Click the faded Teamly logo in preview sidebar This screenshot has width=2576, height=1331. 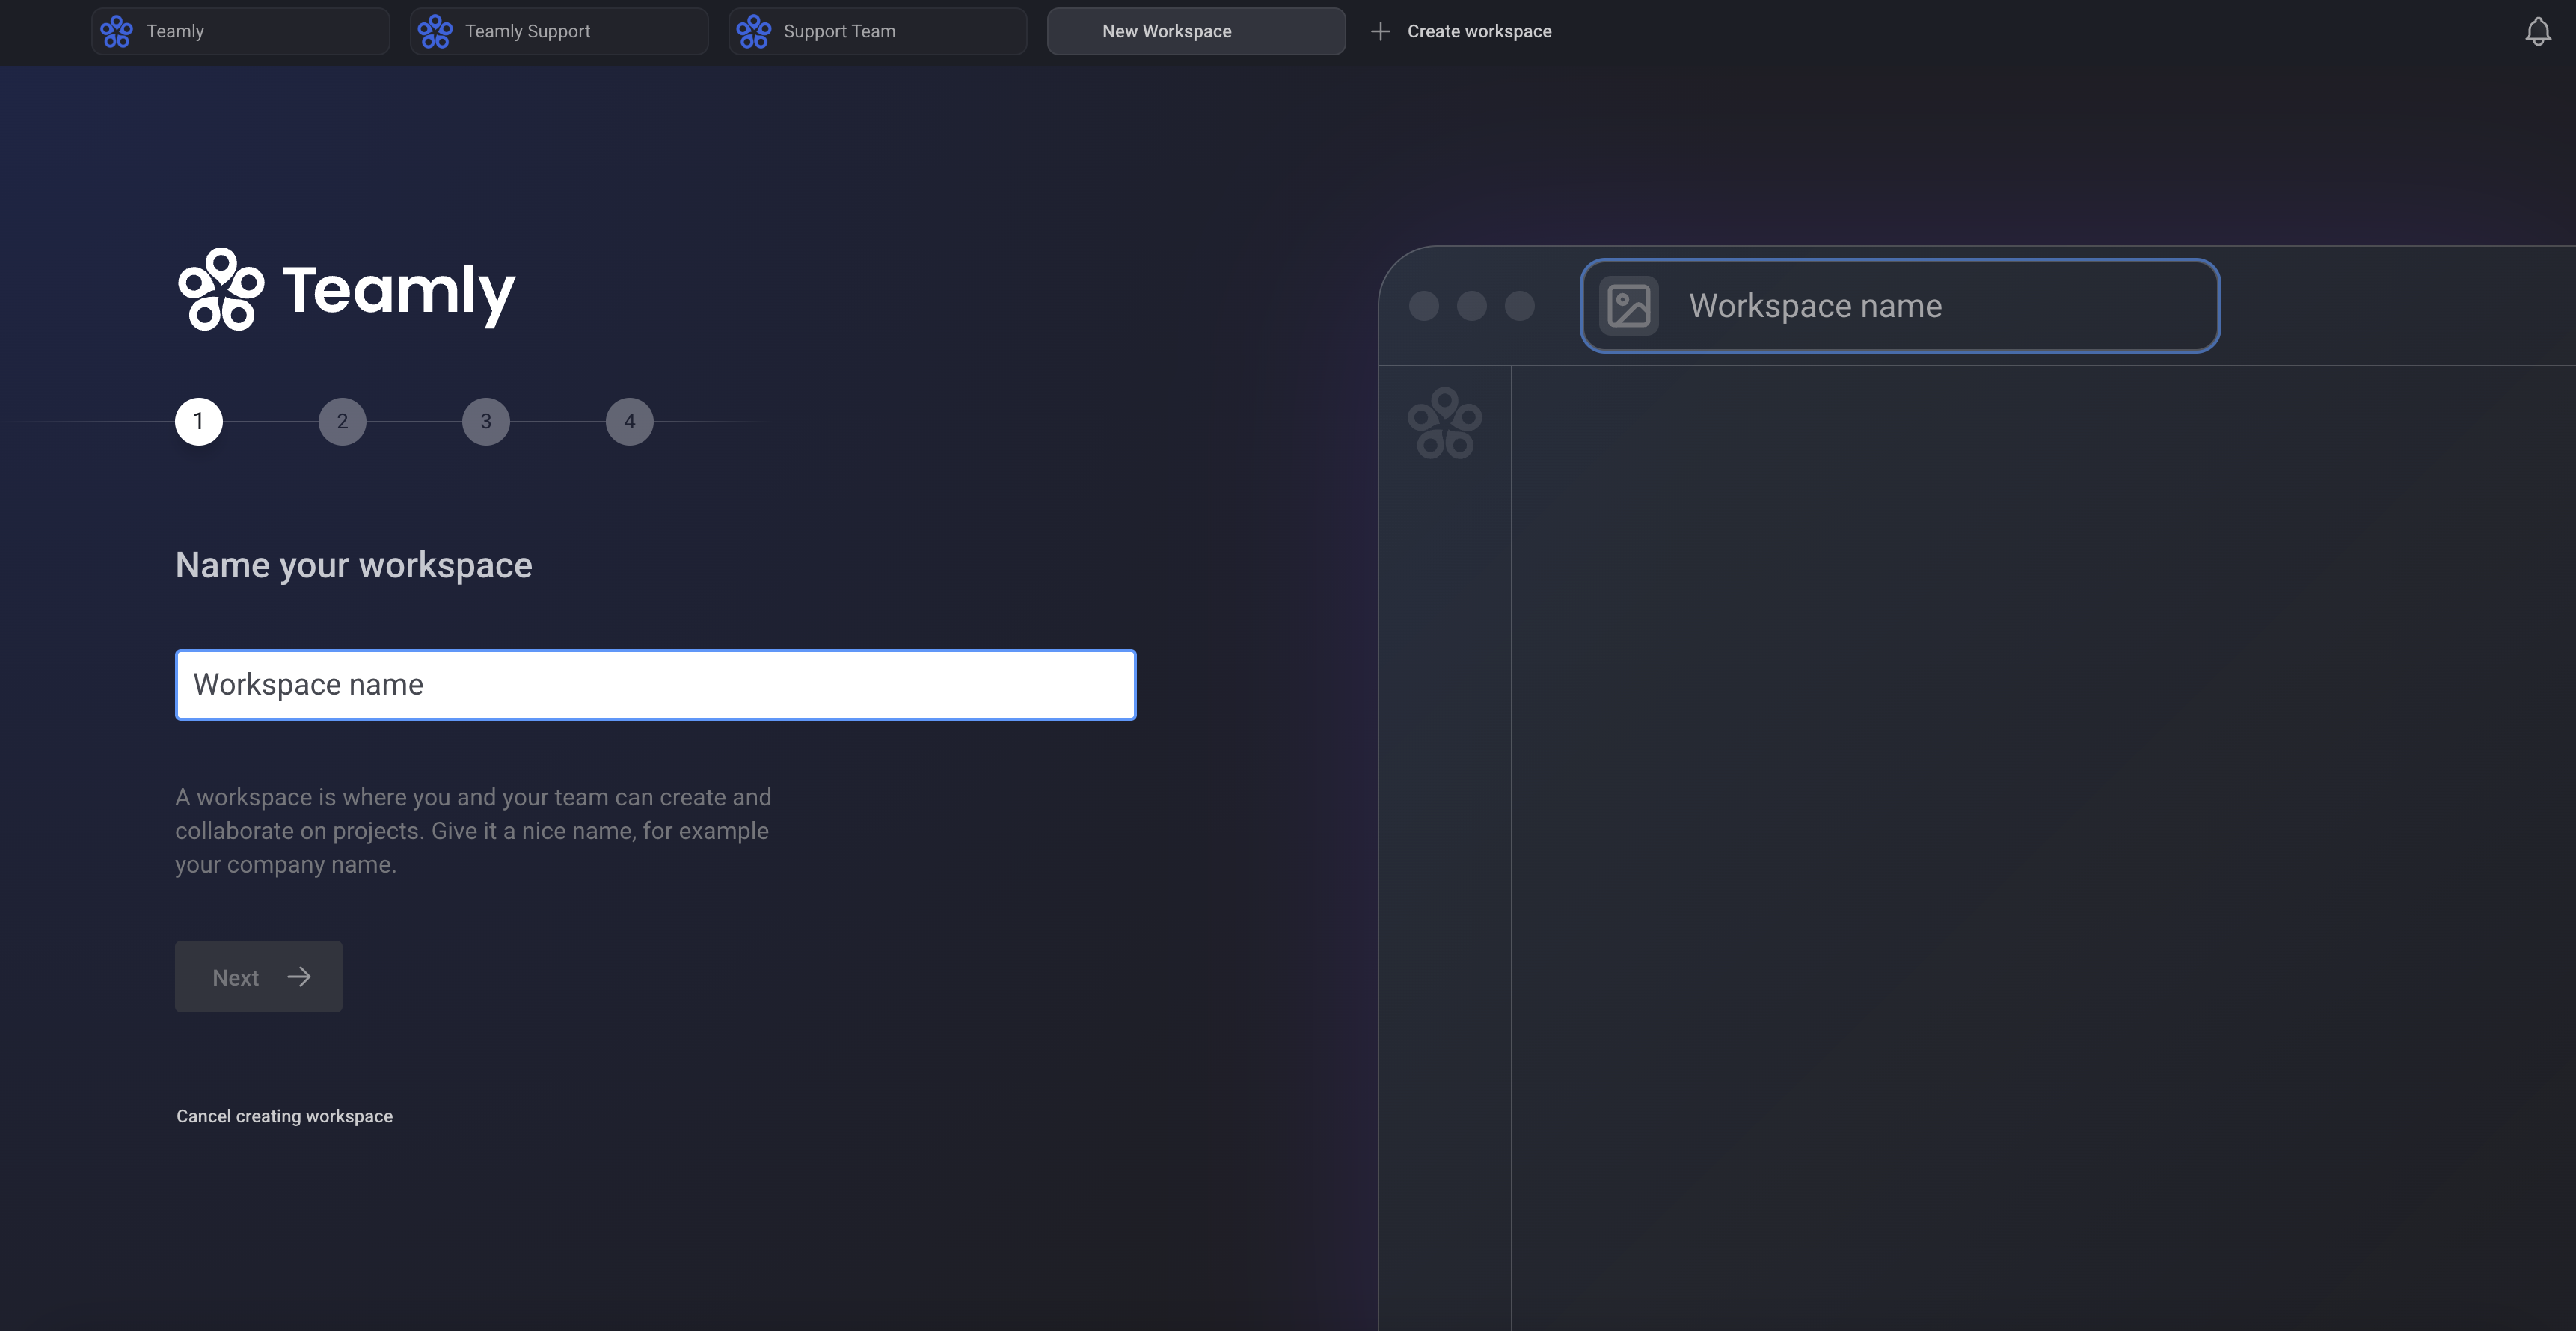click(1444, 424)
